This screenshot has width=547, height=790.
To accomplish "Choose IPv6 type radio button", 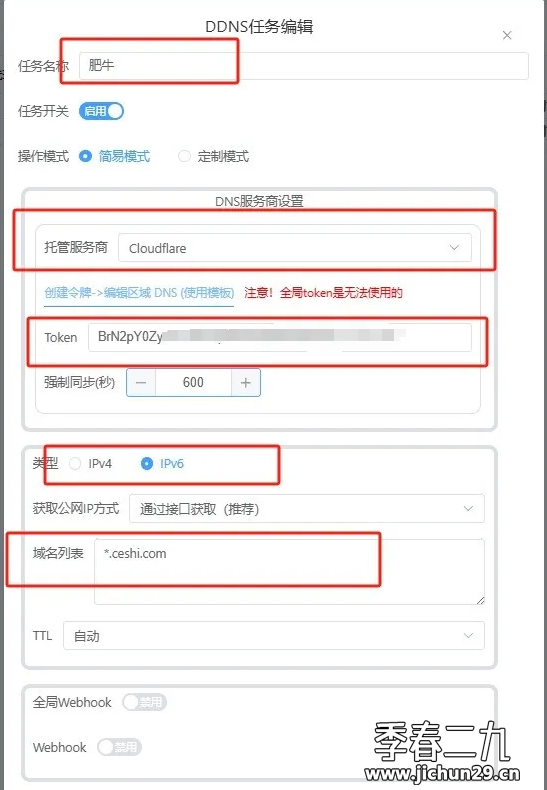I will click(147, 464).
